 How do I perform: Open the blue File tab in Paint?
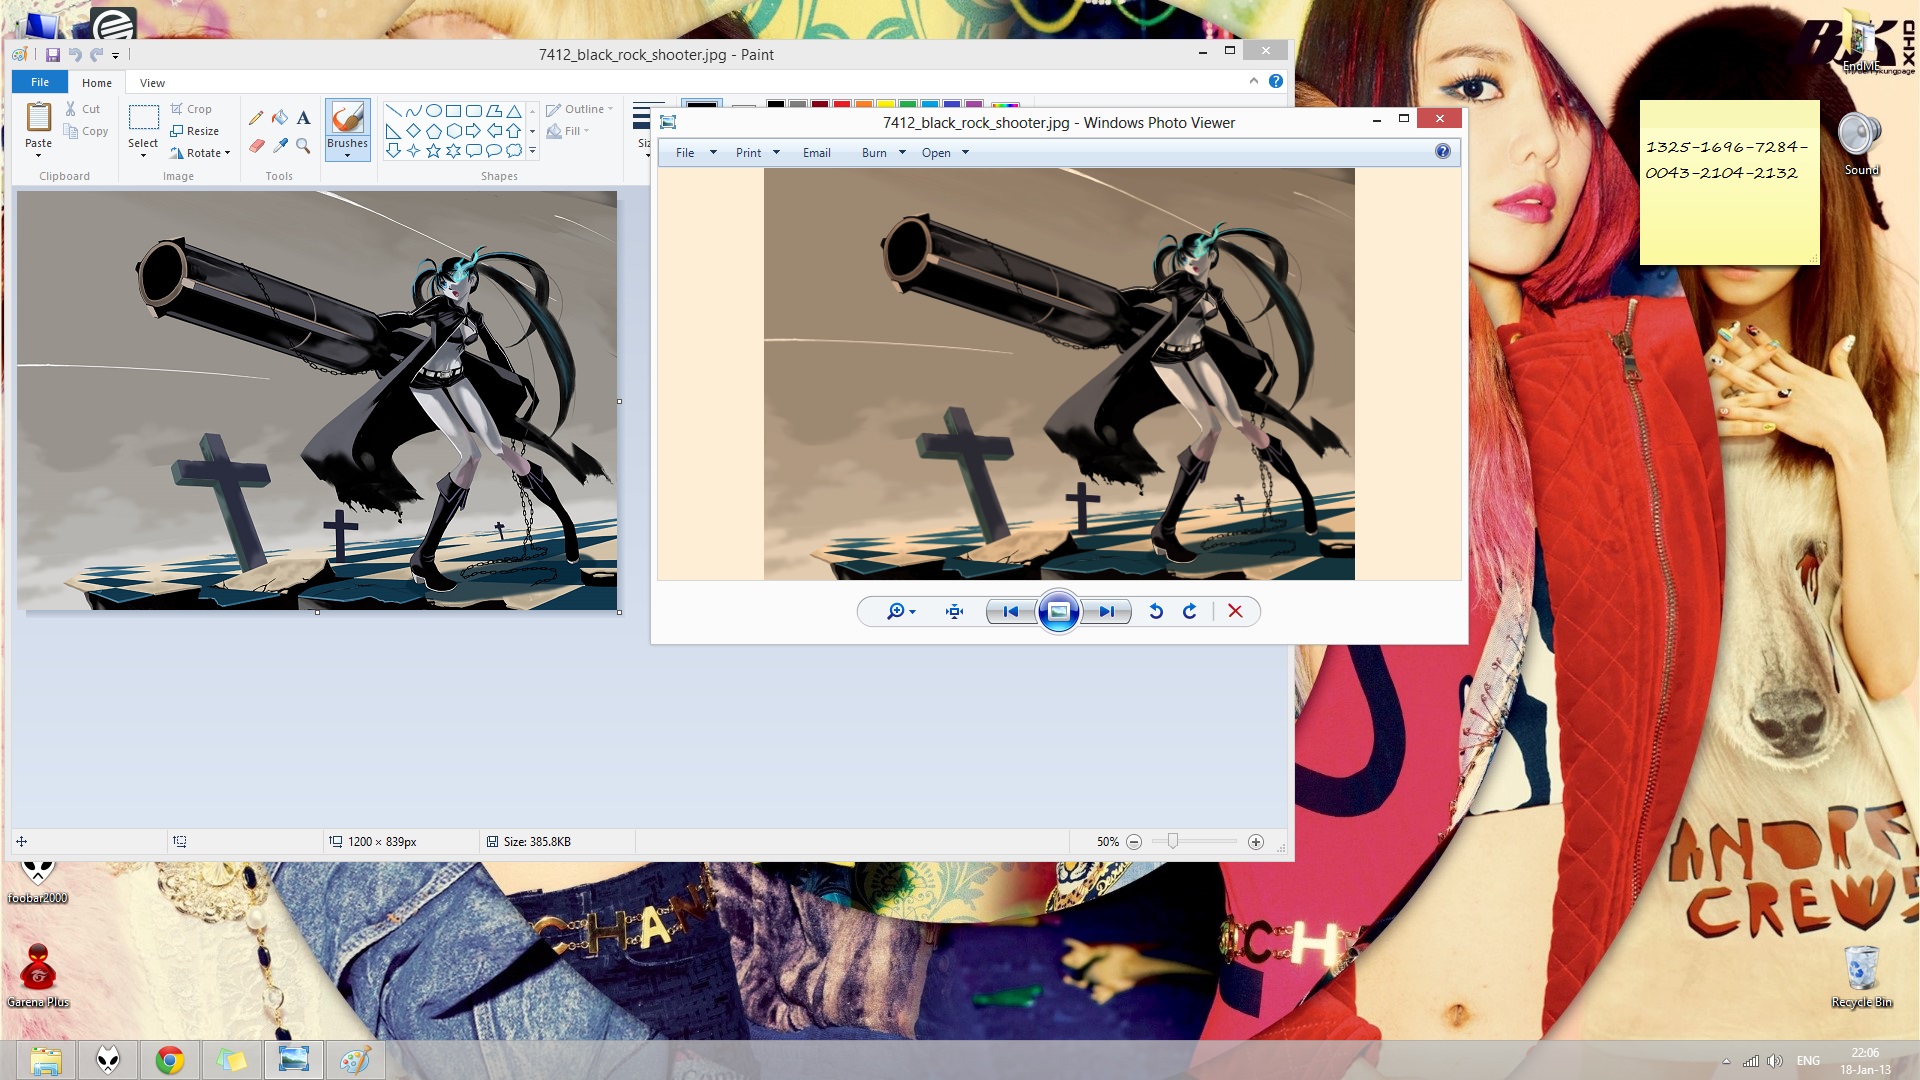coord(40,82)
